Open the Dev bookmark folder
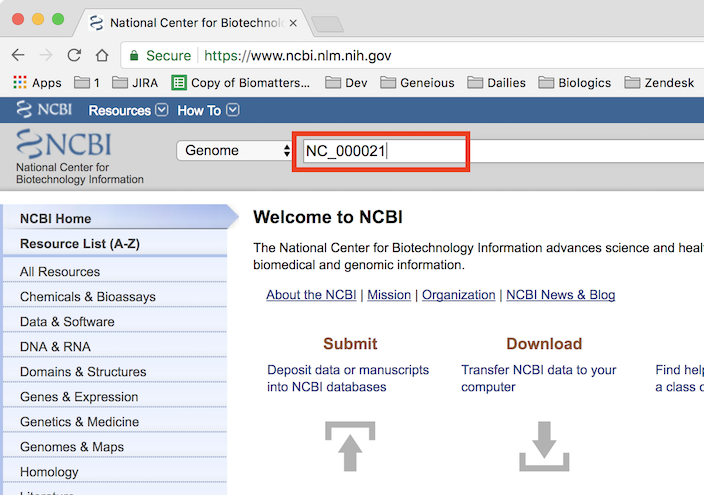Image resolution: width=704 pixels, height=495 pixels. coord(346,83)
